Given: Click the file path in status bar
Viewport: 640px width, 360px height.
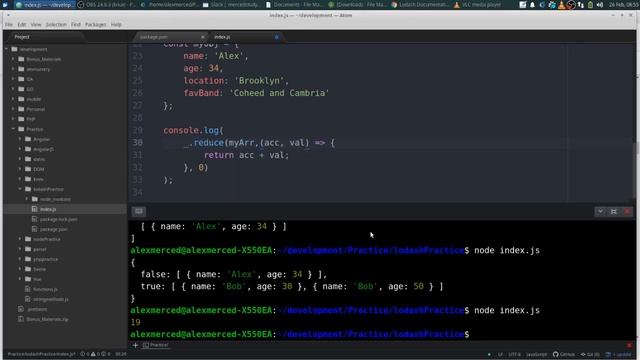Looking at the screenshot, I should pyautogui.click(x=42, y=354).
